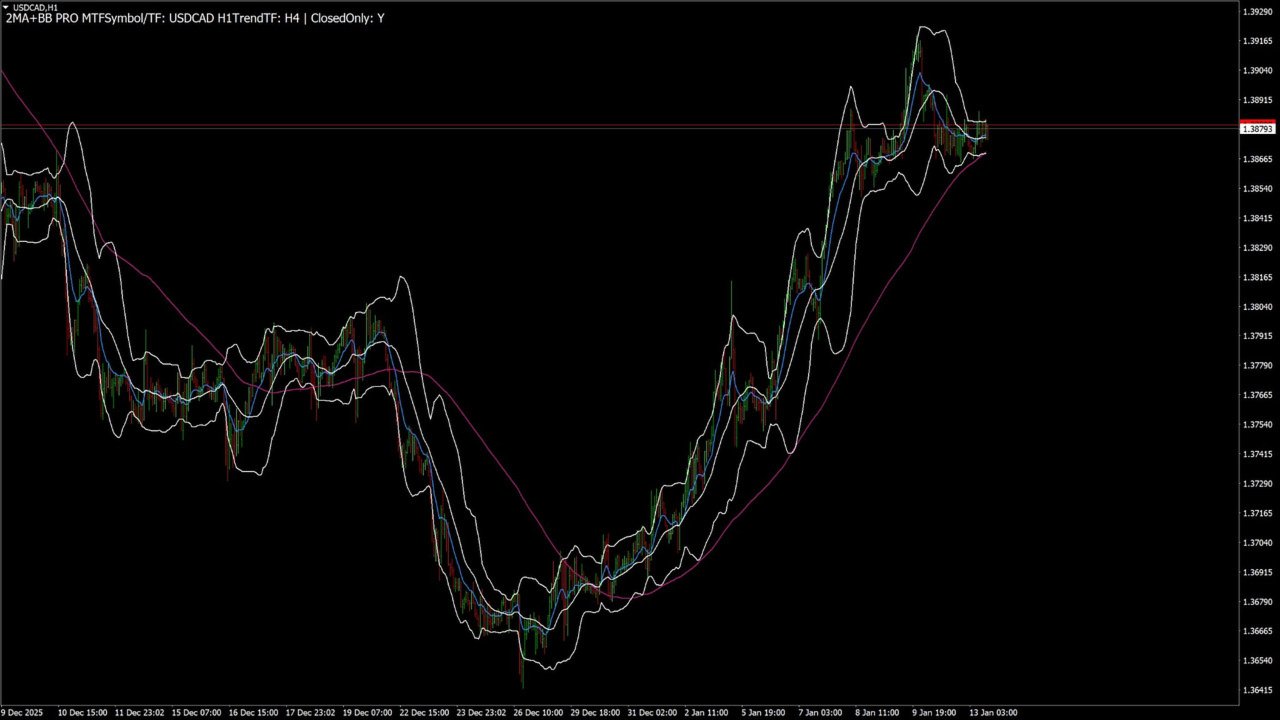This screenshot has width=1280, height=720.
Task: Select the 7 Jan 03:00 time marker
Action: (x=820, y=713)
